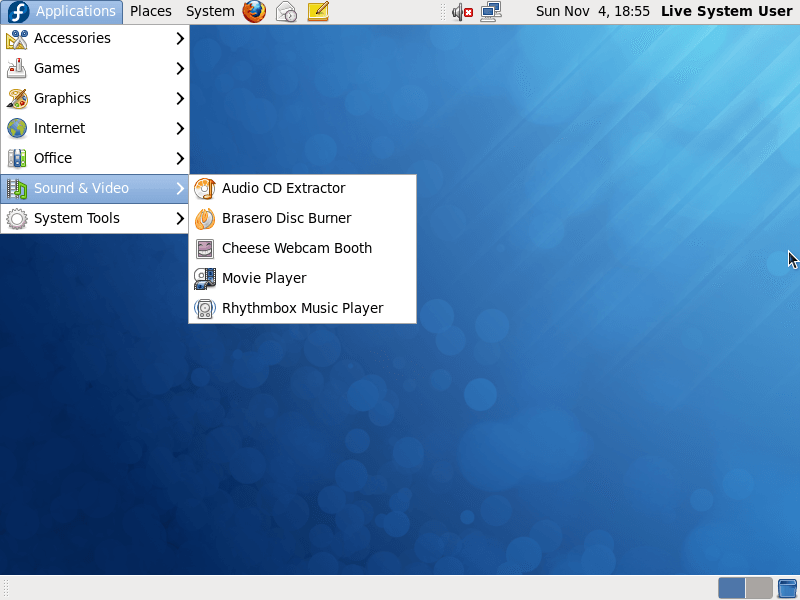Select the System Tools entry

pyautogui.click(x=95, y=219)
